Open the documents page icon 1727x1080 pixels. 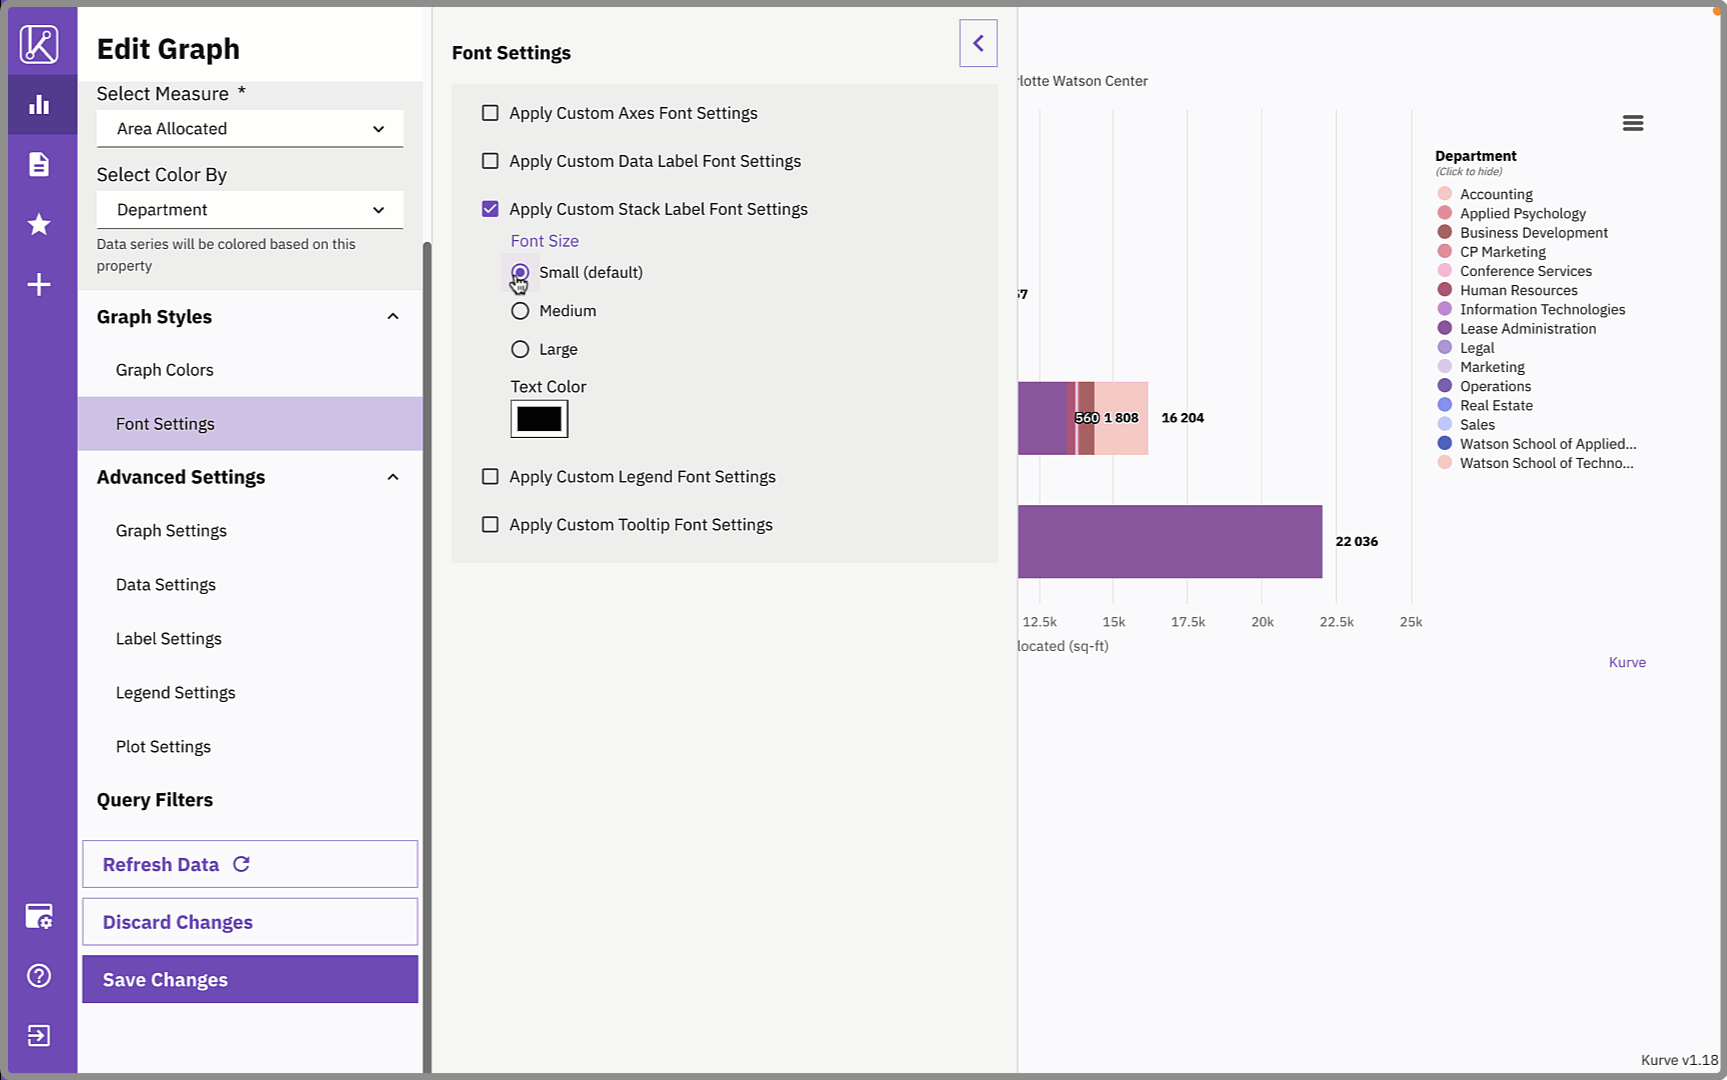click(x=39, y=164)
